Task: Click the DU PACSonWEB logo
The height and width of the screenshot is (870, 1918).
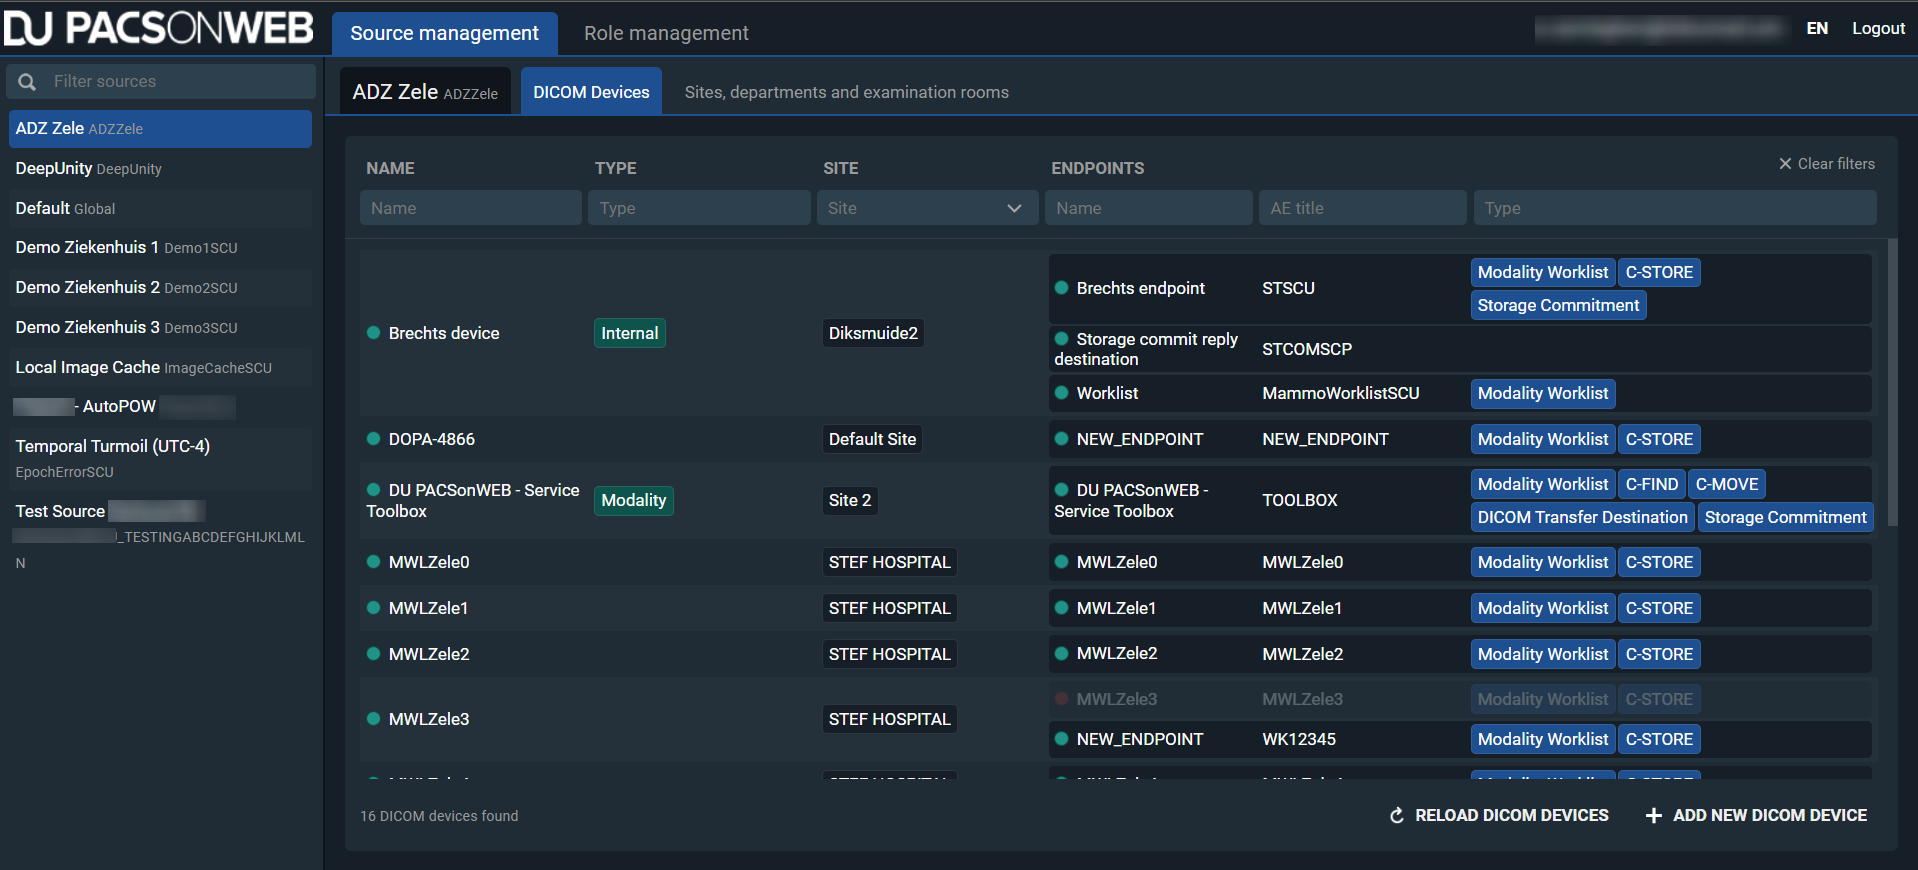Action: coord(159,28)
